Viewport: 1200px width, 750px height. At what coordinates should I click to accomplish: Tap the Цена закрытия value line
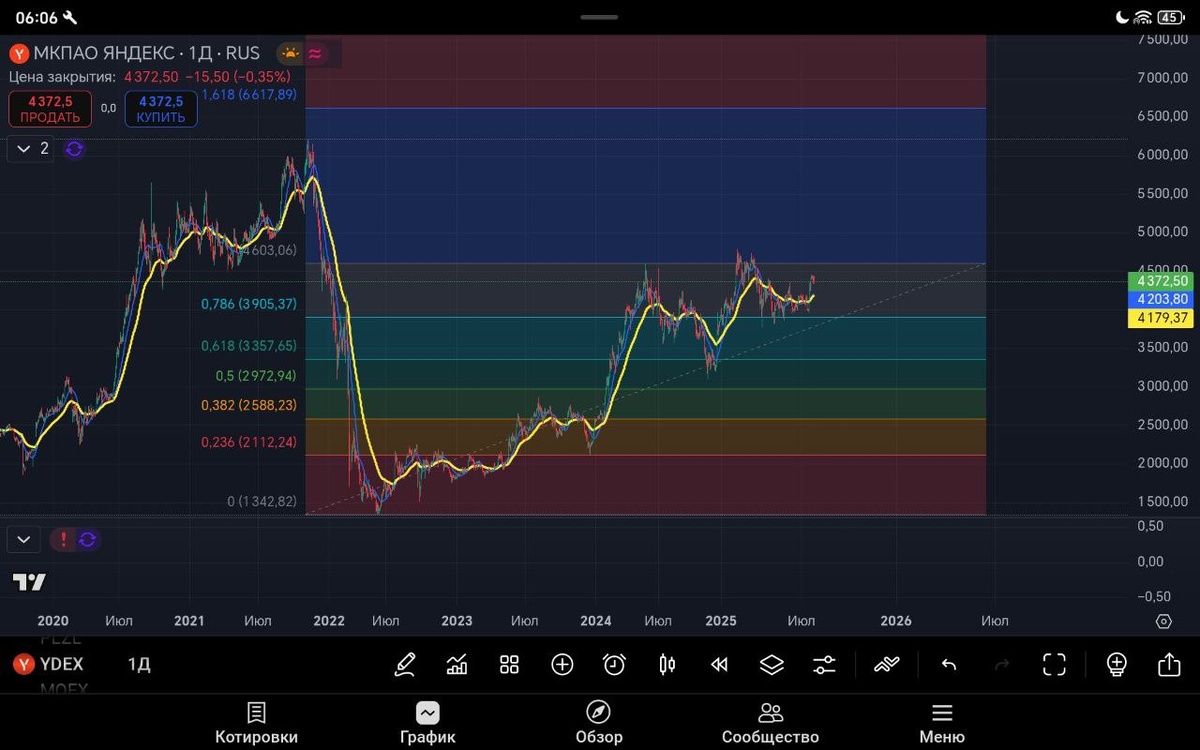(x=150, y=76)
